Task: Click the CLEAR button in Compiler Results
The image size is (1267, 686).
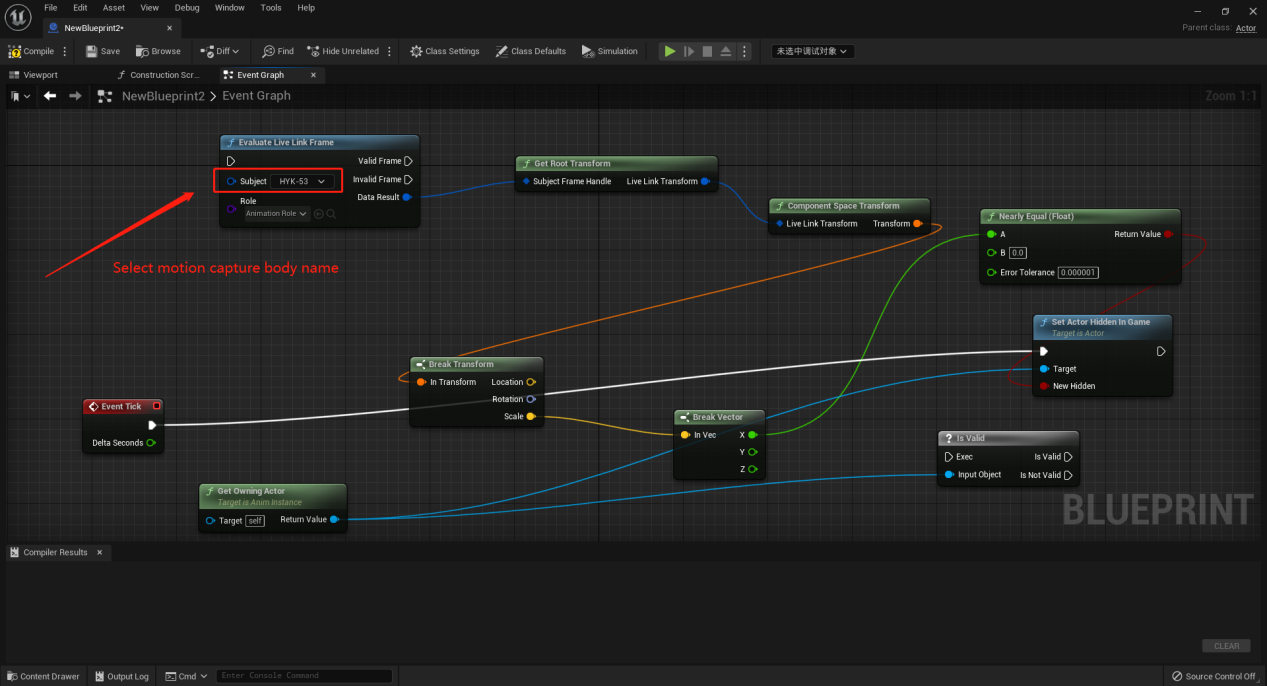Action: (x=1226, y=646)
